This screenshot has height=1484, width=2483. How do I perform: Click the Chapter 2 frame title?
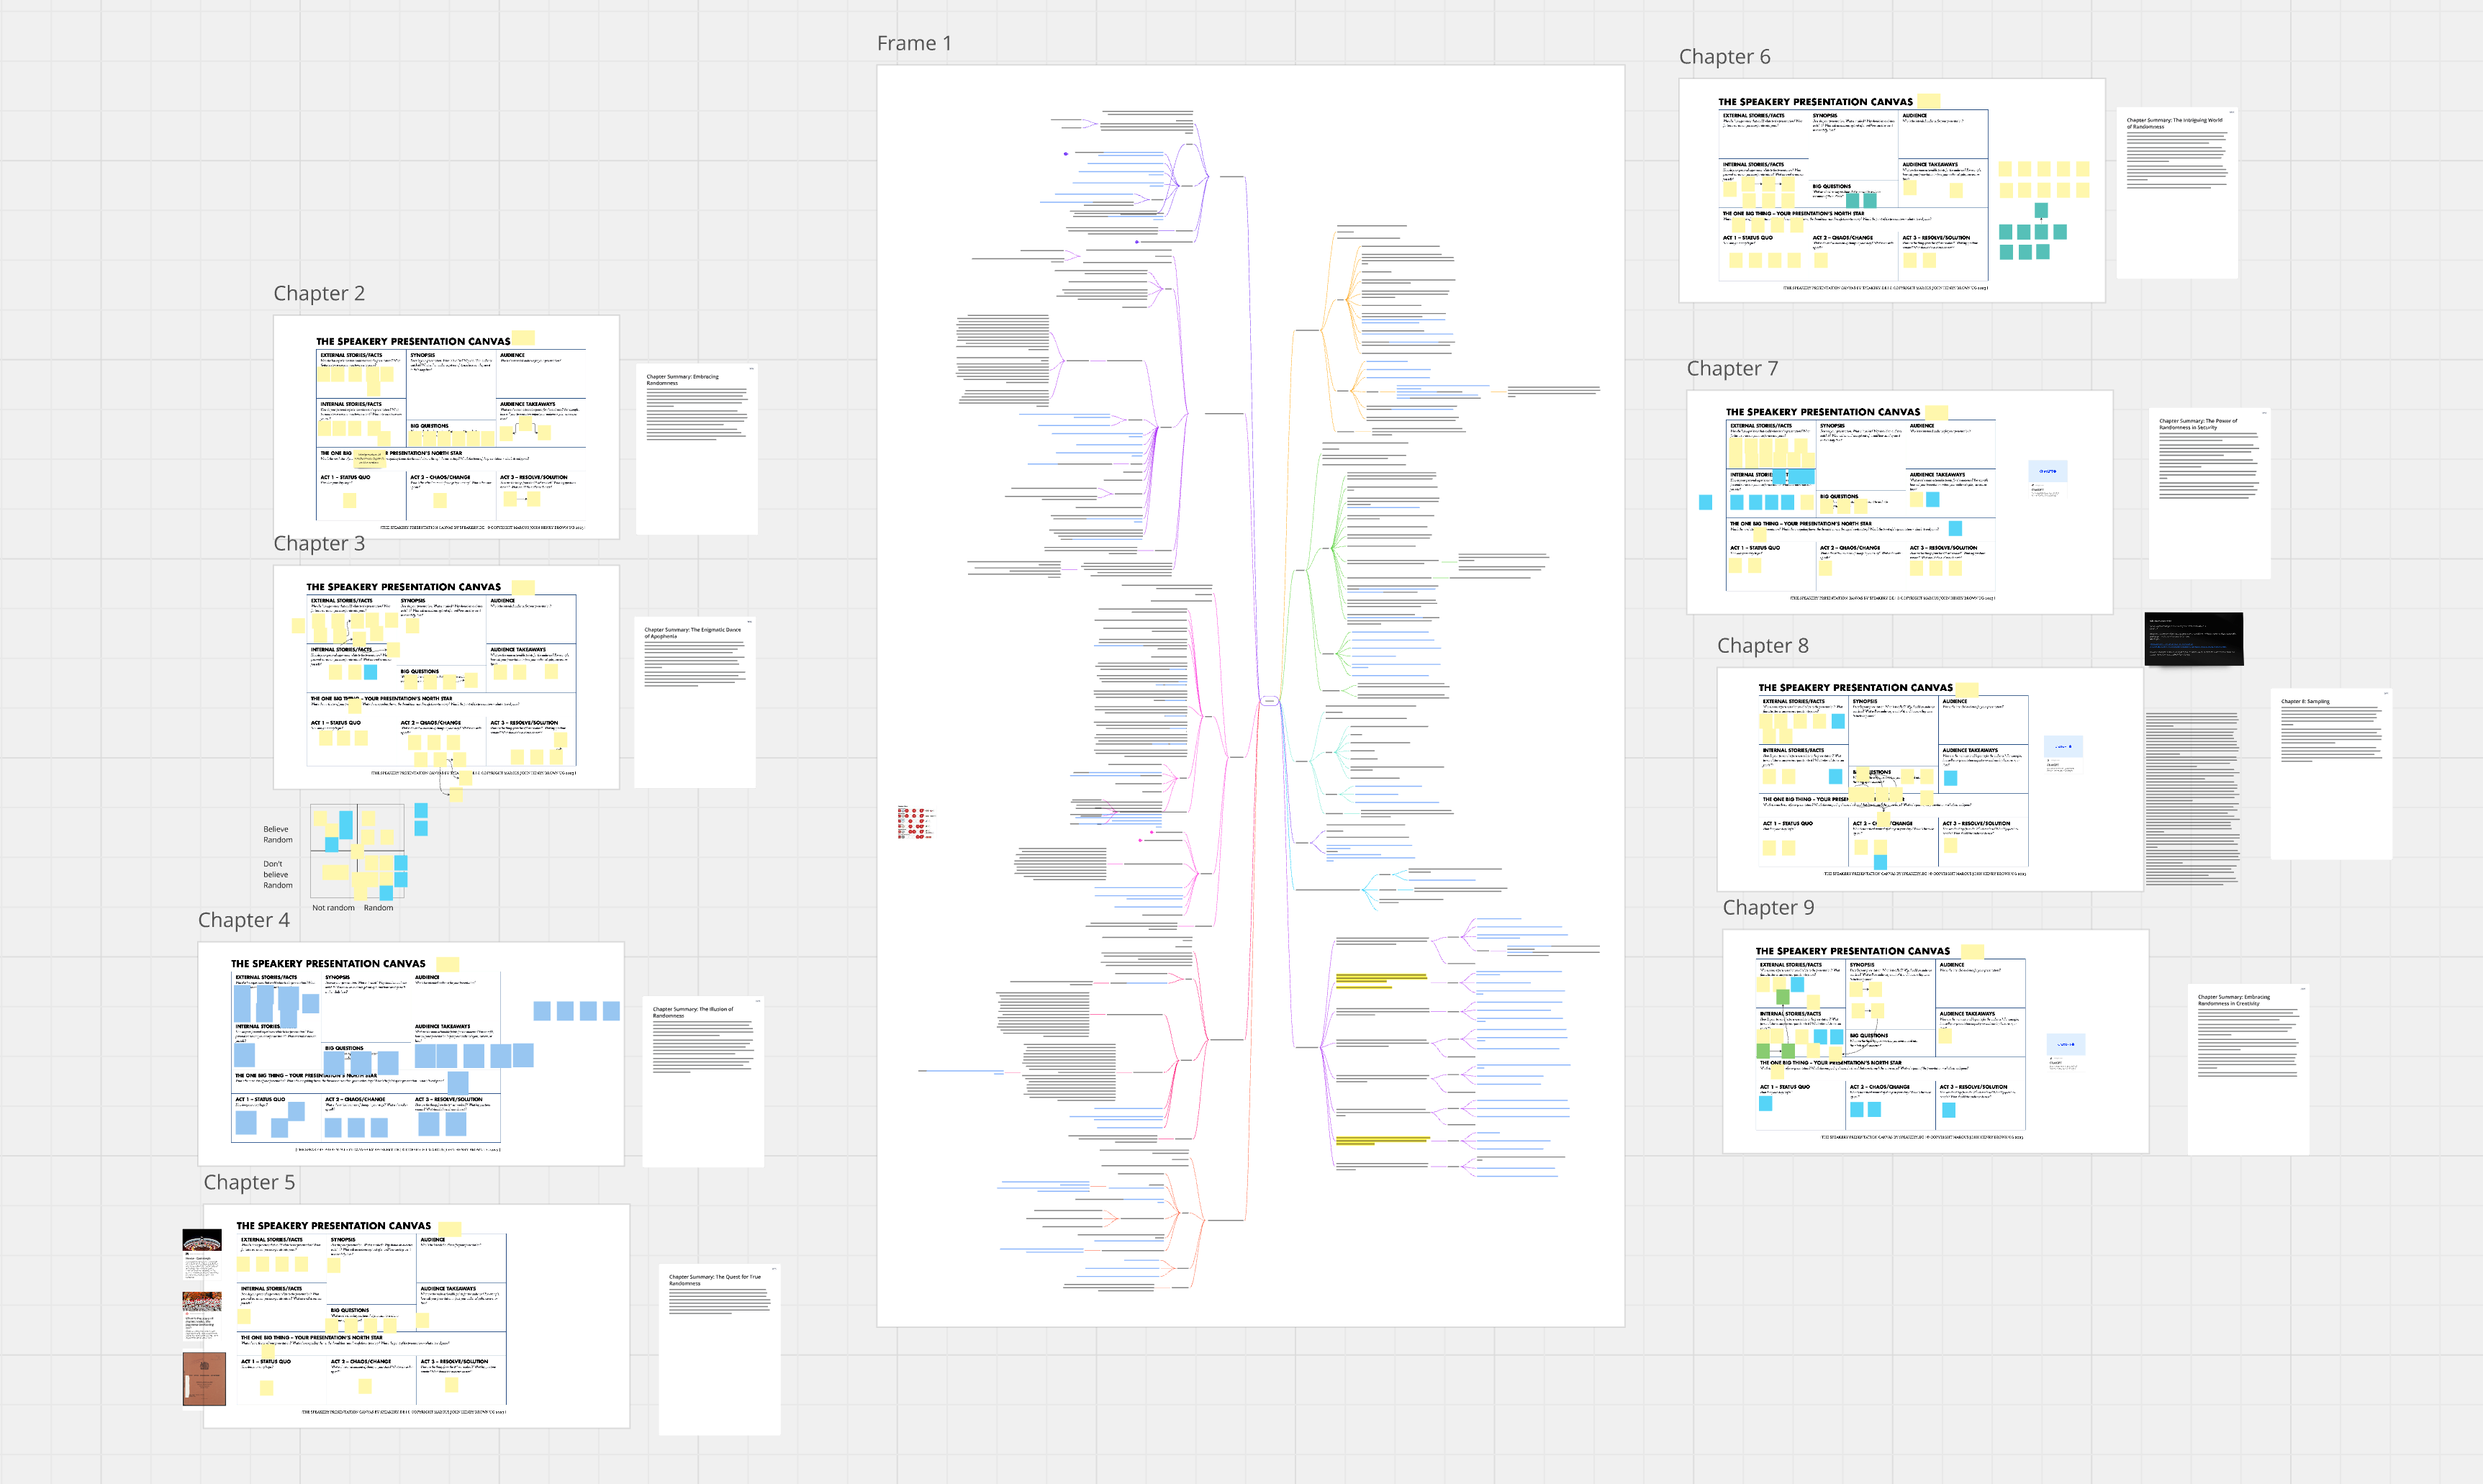pos(319,293)
